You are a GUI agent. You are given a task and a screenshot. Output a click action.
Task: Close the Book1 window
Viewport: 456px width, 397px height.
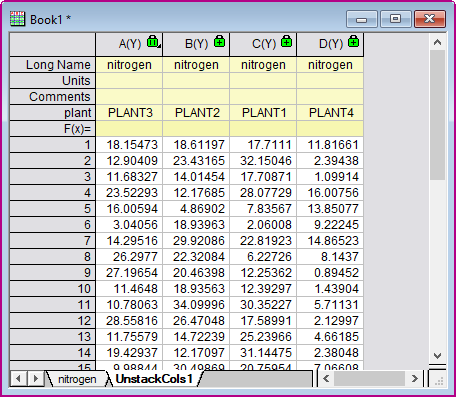pos(430,19)
